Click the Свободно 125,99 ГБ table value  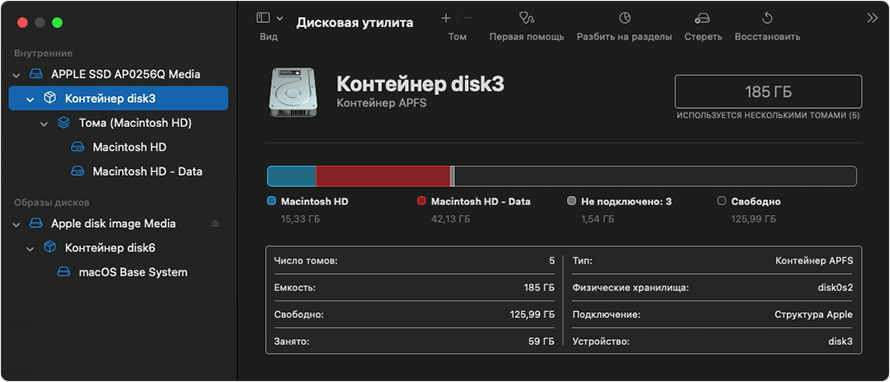point(532,314)
